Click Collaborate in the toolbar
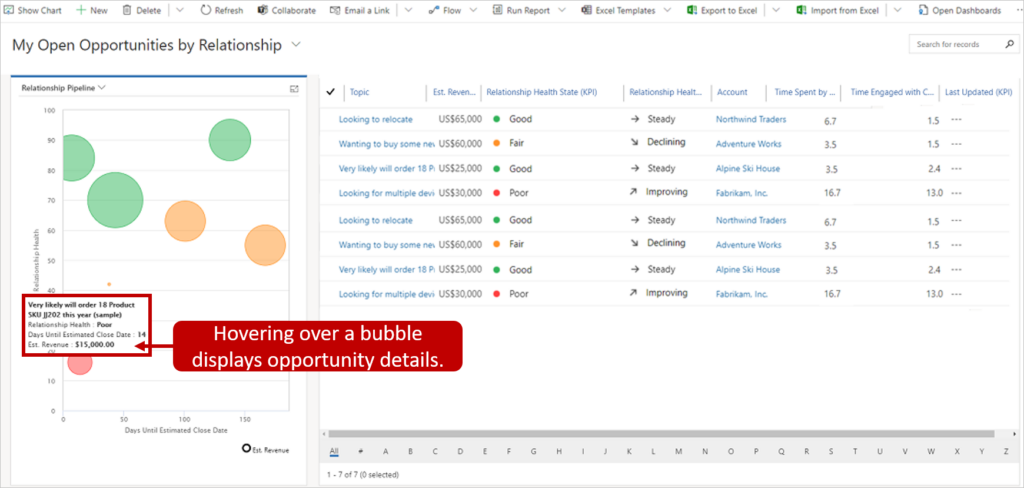Image resolution: width=1024 pixels, height=488 pixels. [287, 10]
